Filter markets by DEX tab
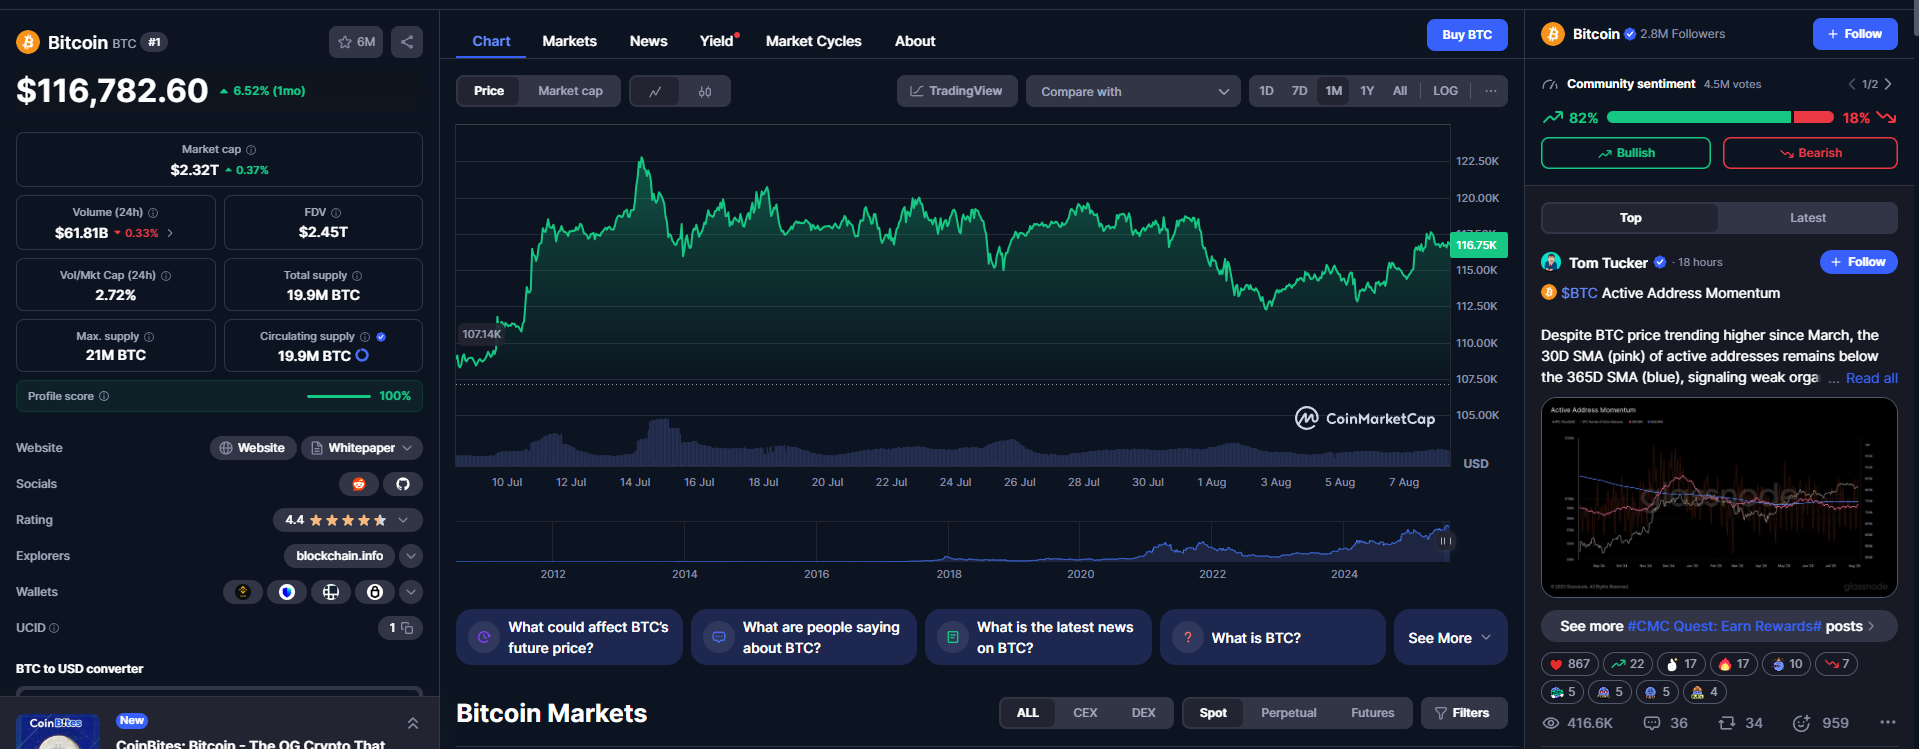This screenshot has width=1919, height=749. tap(1143, 713)
